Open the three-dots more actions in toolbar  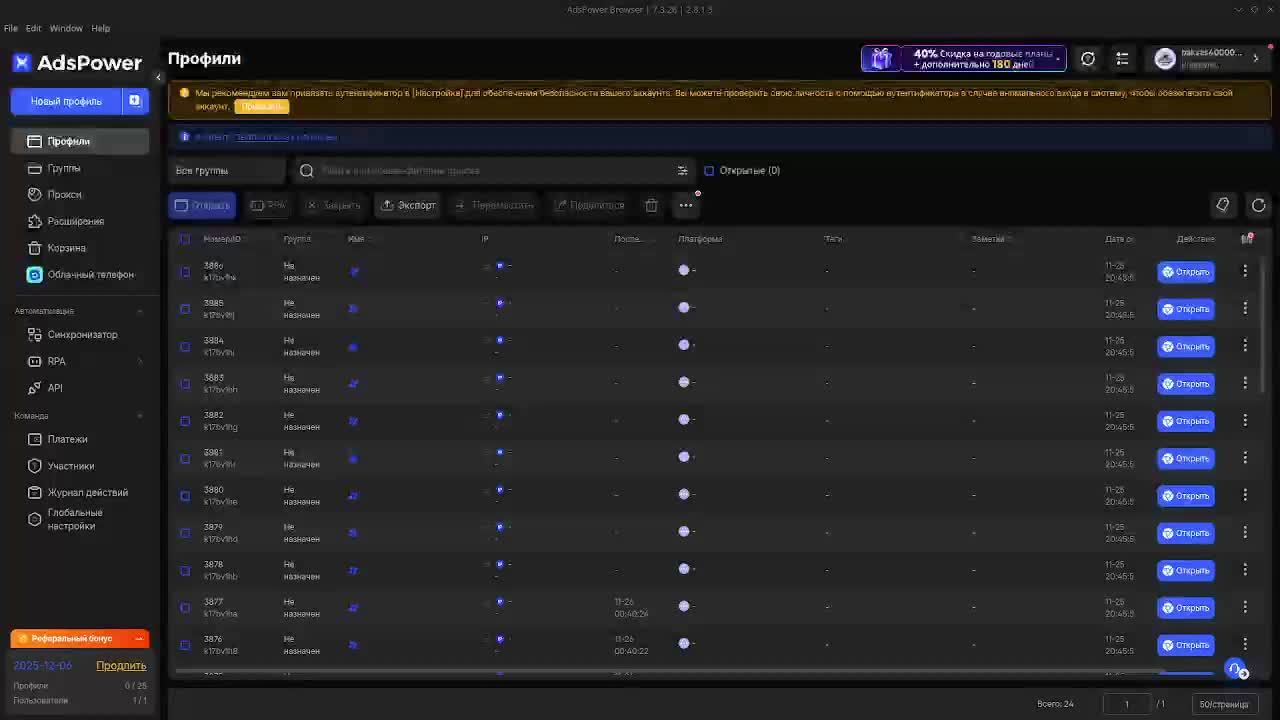(686, 205)
